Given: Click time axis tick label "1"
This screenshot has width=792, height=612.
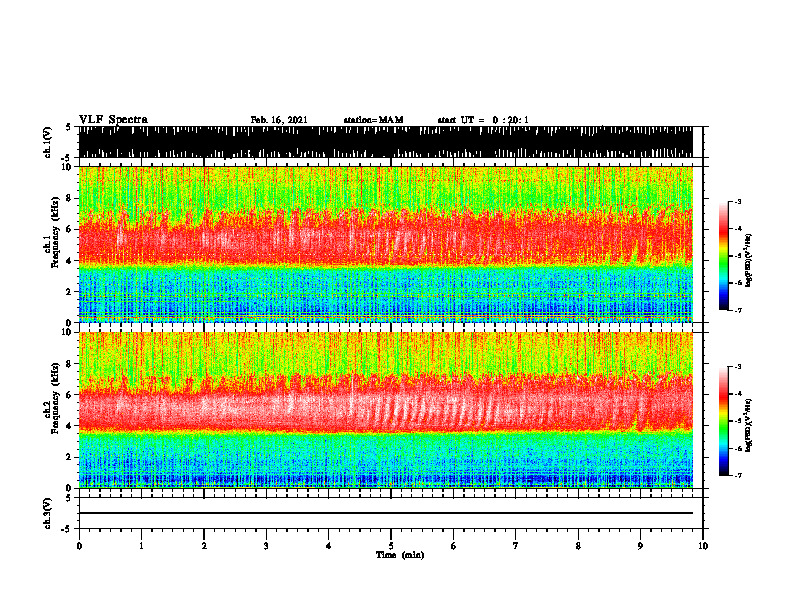Looking at the screenshot, I should (x=141, y=546).
